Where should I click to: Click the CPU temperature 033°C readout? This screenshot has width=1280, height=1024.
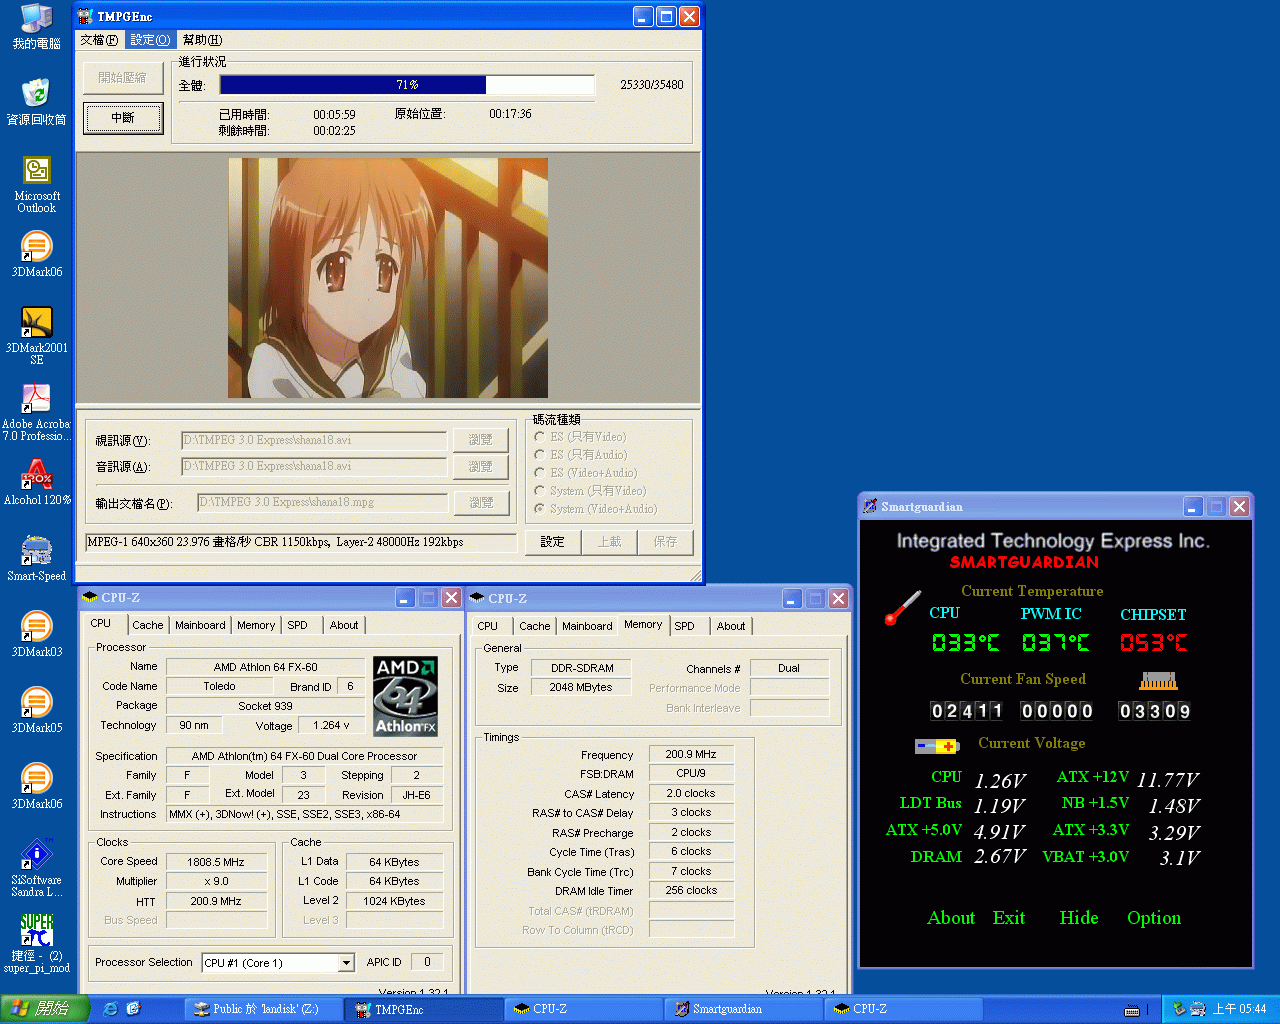[965, 643]
